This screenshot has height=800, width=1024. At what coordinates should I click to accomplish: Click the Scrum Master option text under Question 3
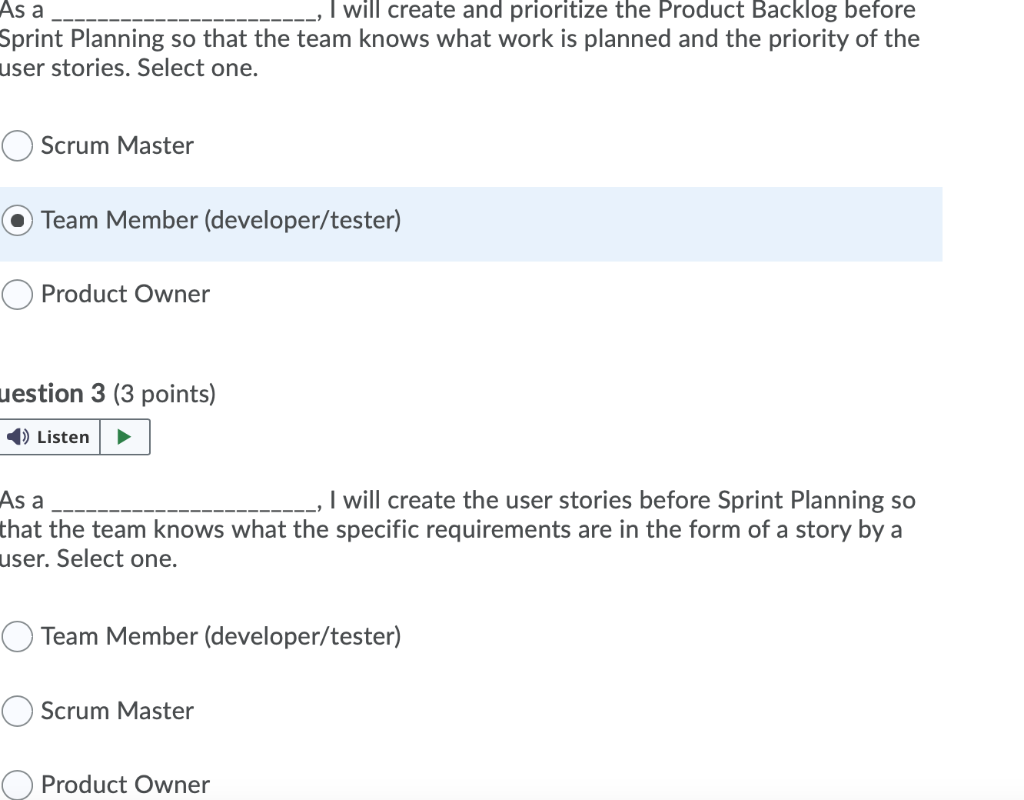click(x=116, y=710)
